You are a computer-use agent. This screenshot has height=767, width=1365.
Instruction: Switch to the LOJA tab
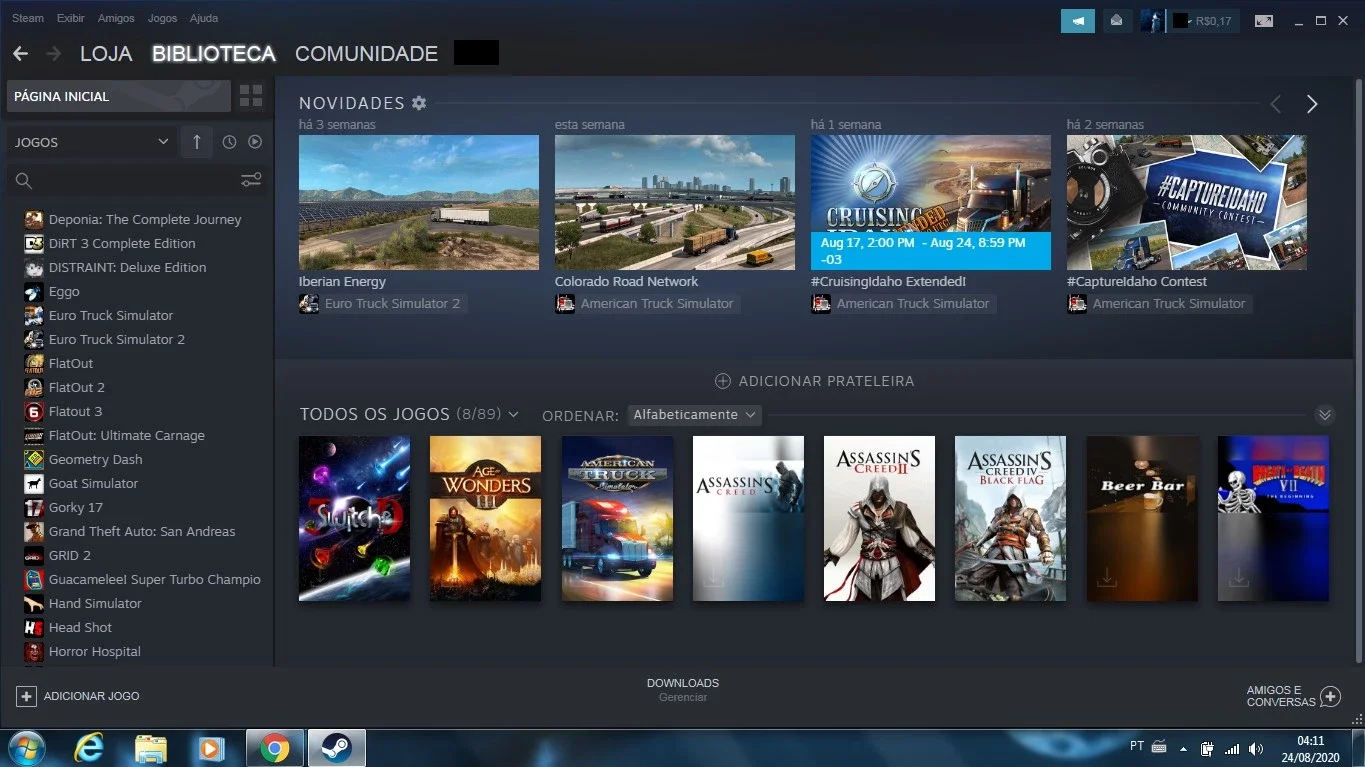click(106, 54)
